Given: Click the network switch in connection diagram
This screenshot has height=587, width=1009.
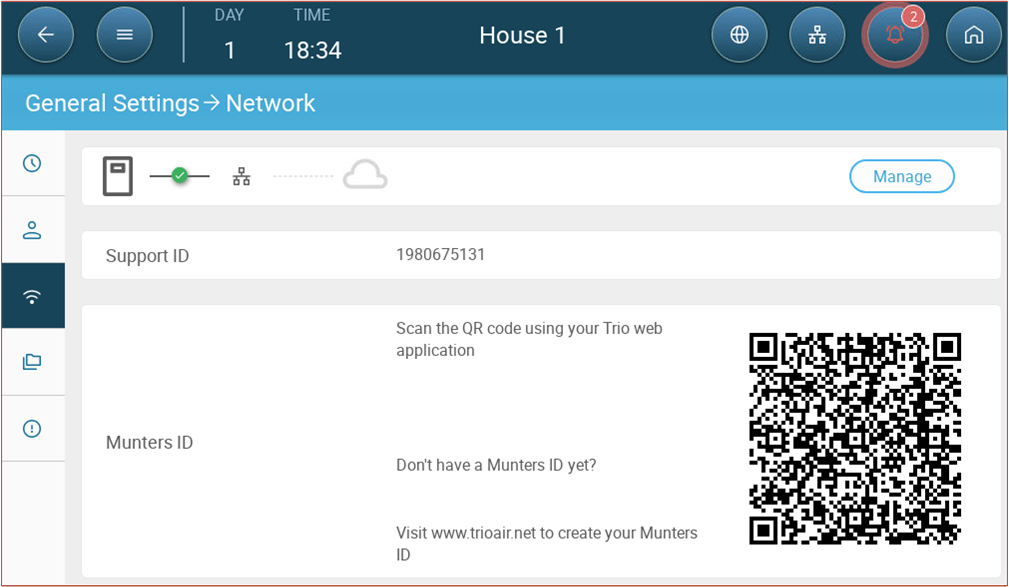Looking at the screenshot, I should click(241, 175).
